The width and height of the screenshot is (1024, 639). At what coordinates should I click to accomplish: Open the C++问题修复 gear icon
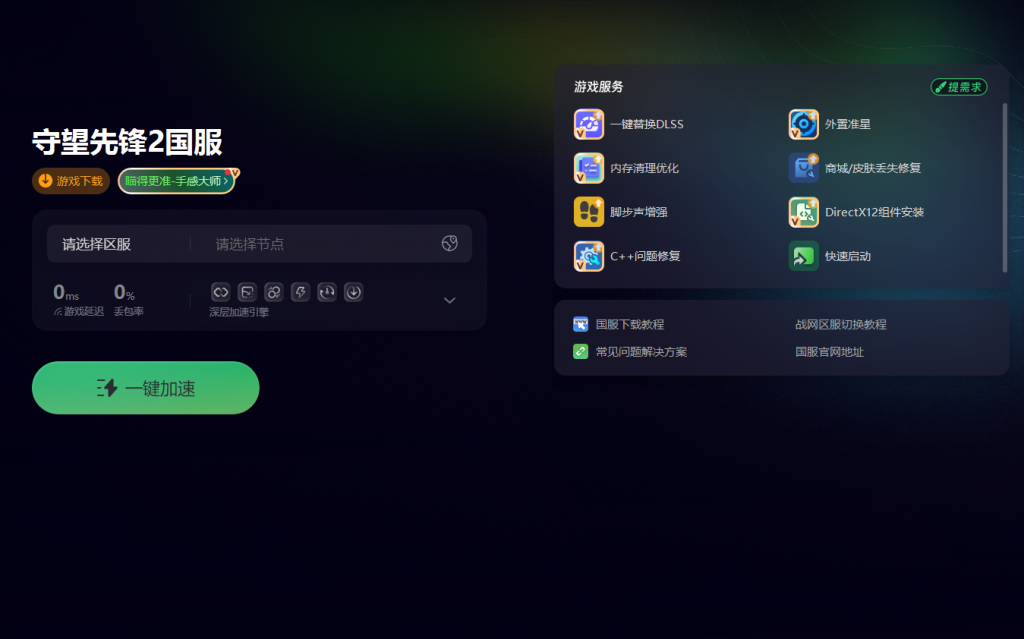[x=588, y=256]
